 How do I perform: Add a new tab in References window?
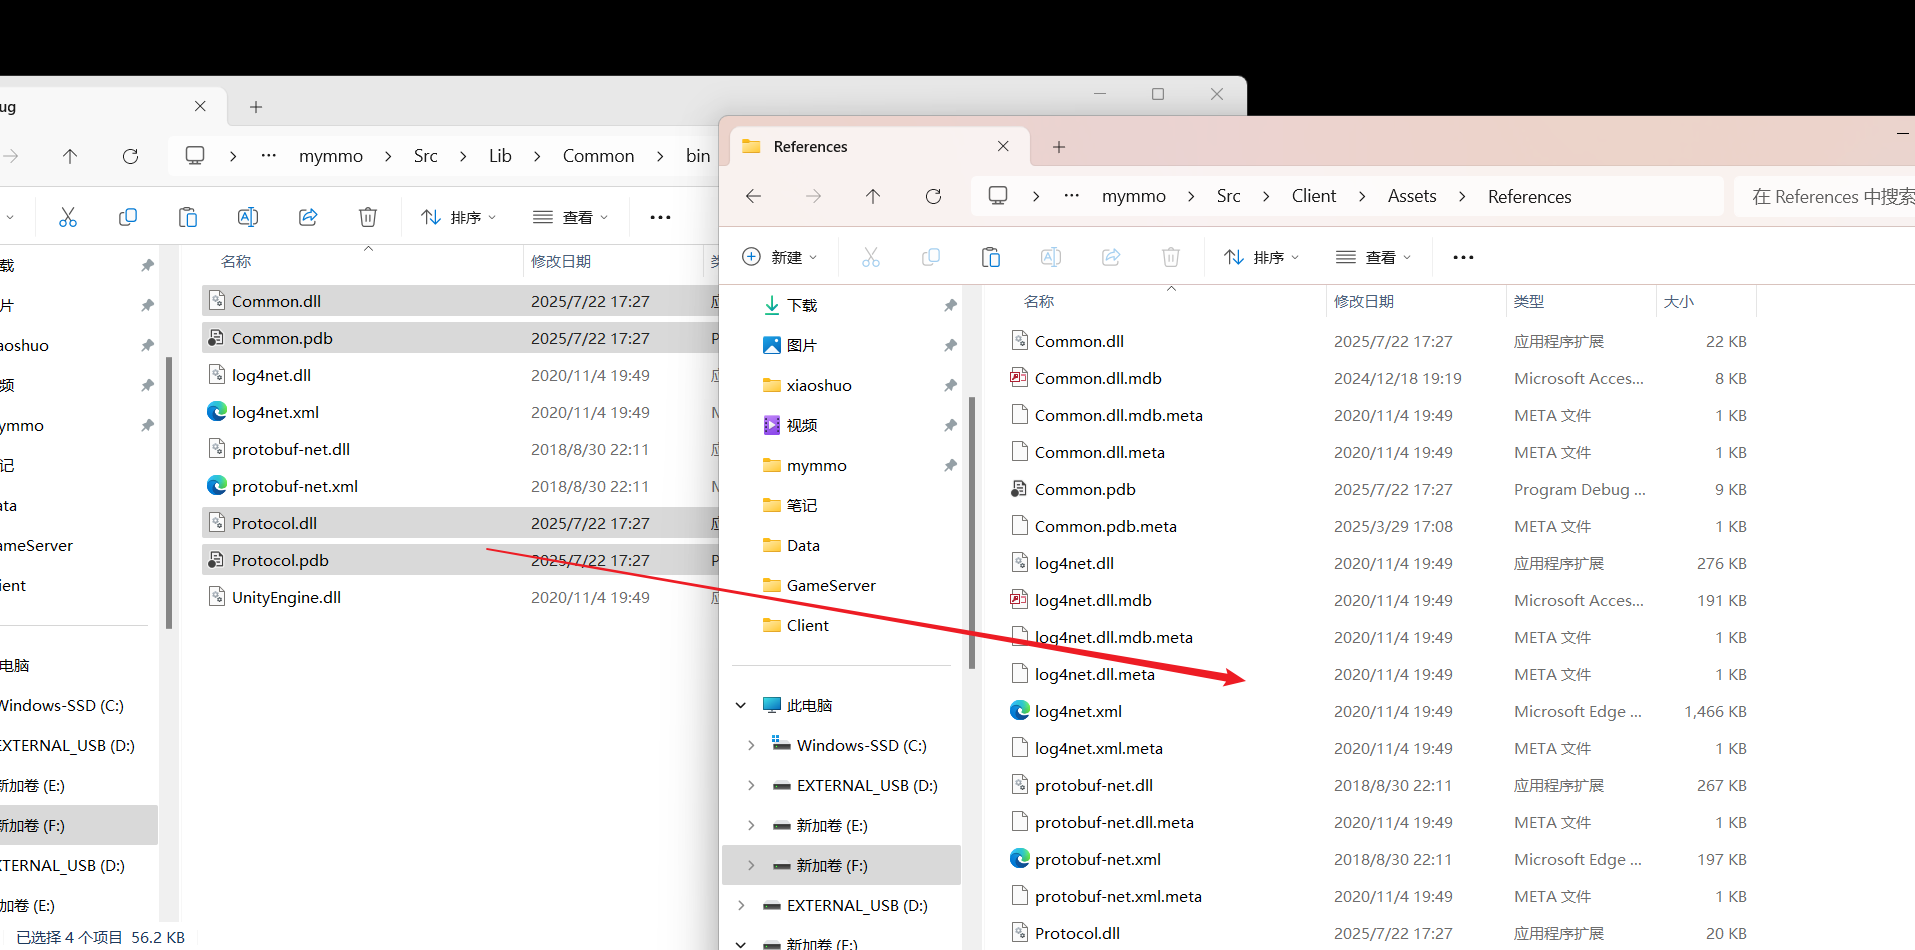[x=1059, y=147]
